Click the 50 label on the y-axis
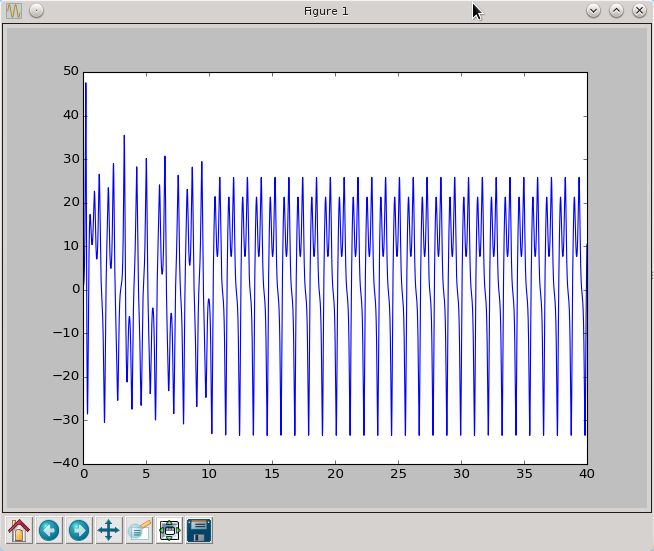Screen dimensions: 654x551 click(70, 71)
